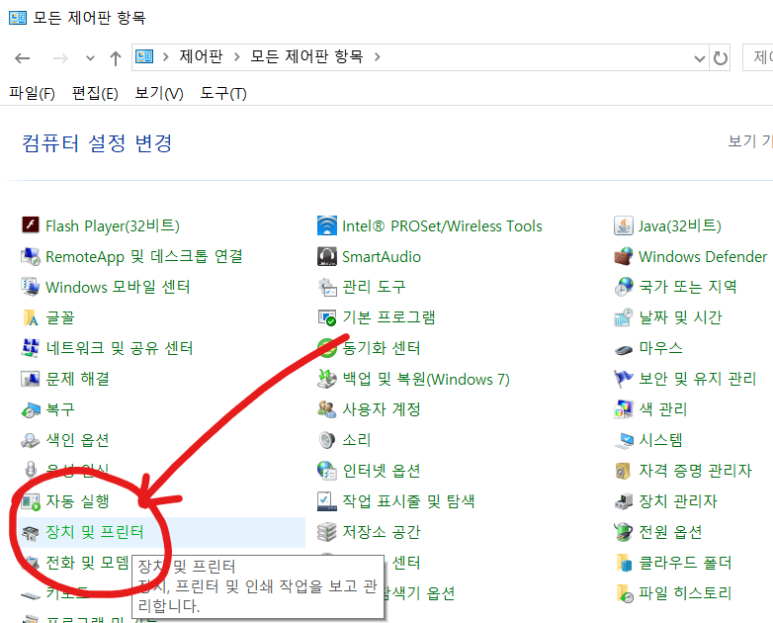The width and height of the screenshot is (773, 623).
Task: Click the 클라우드 폴더 icon
Action: pos(624,563)
